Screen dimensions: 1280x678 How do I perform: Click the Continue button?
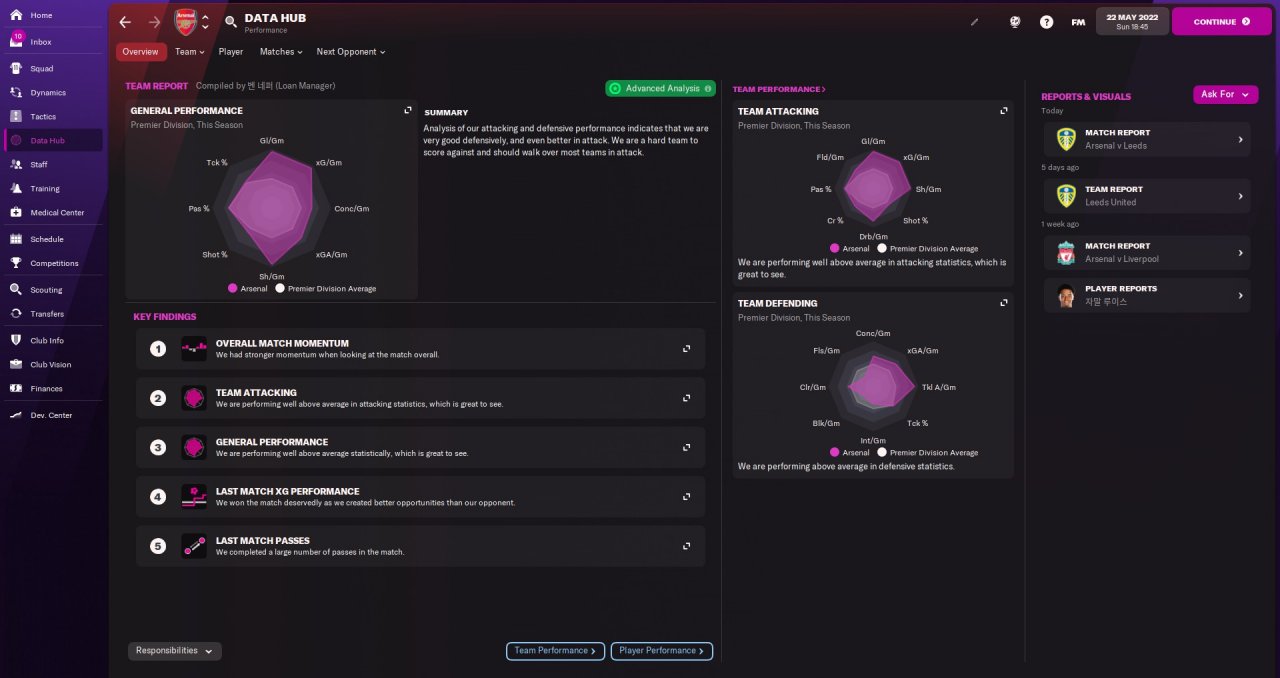point(1222,22)
